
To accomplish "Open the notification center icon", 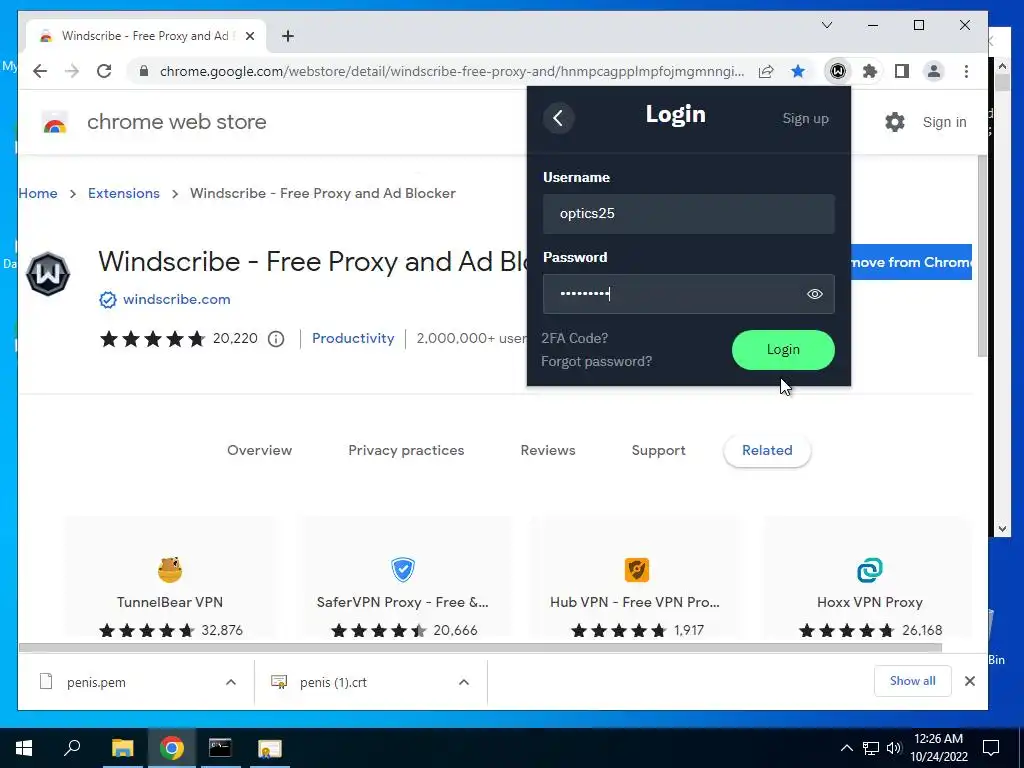I will (991, 748).
